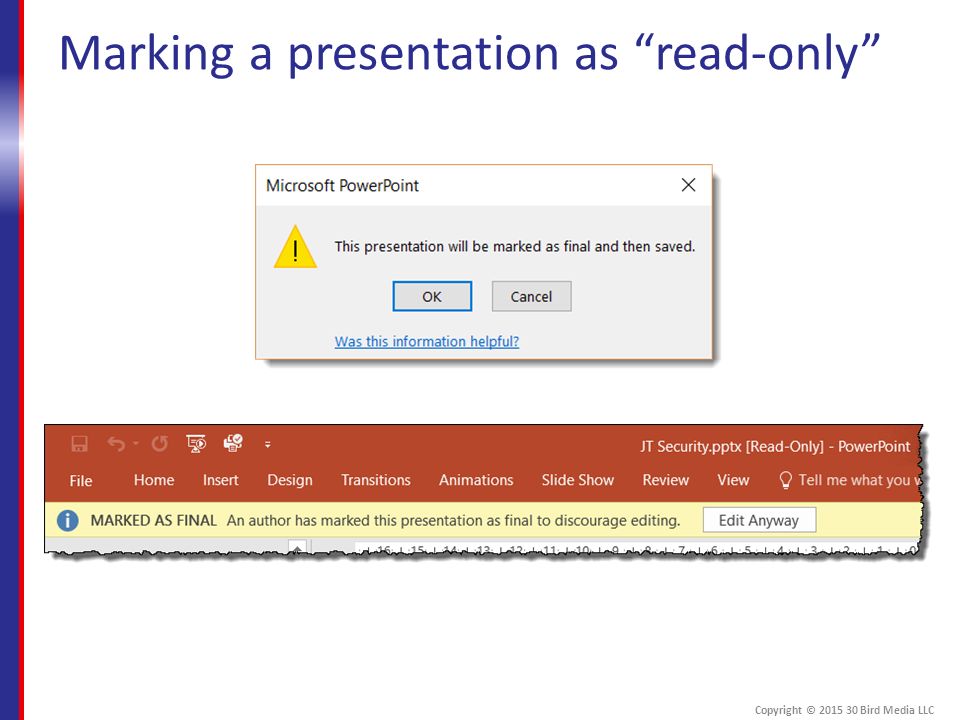
Task: Click the horizontal ruler below message bar
Action: point(637,549)
